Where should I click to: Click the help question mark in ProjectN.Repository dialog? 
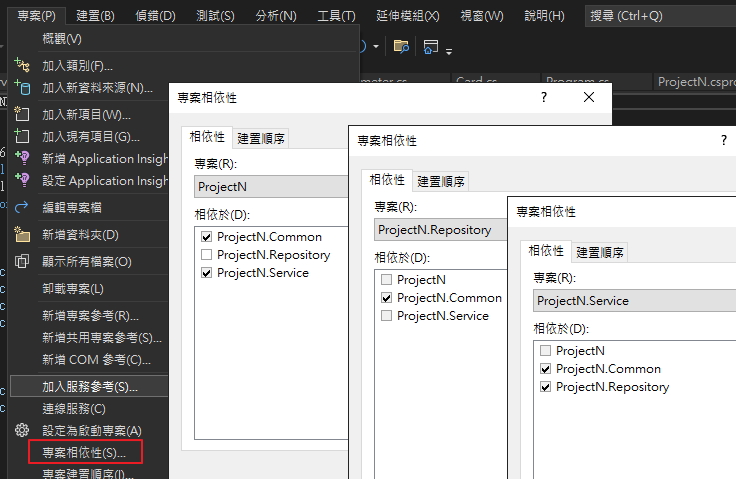pos(724,140)
